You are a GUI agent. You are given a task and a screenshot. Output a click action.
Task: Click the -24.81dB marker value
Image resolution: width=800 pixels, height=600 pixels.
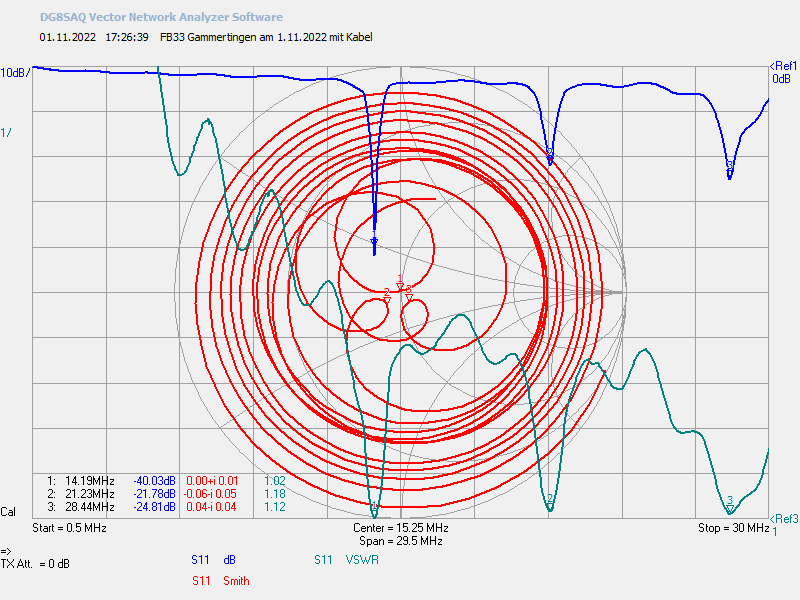click(154, 507)
